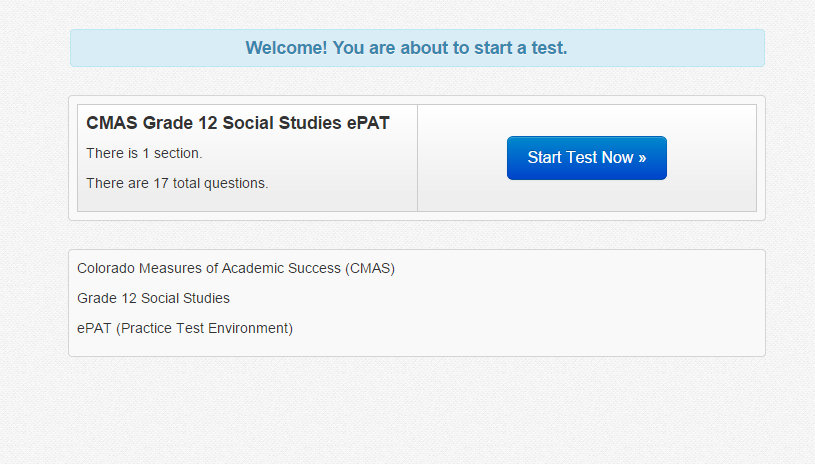The width and height of the screenshot is (815, 464).
Task: Click the Start Test Now button
Action: (x=586, y=158)
